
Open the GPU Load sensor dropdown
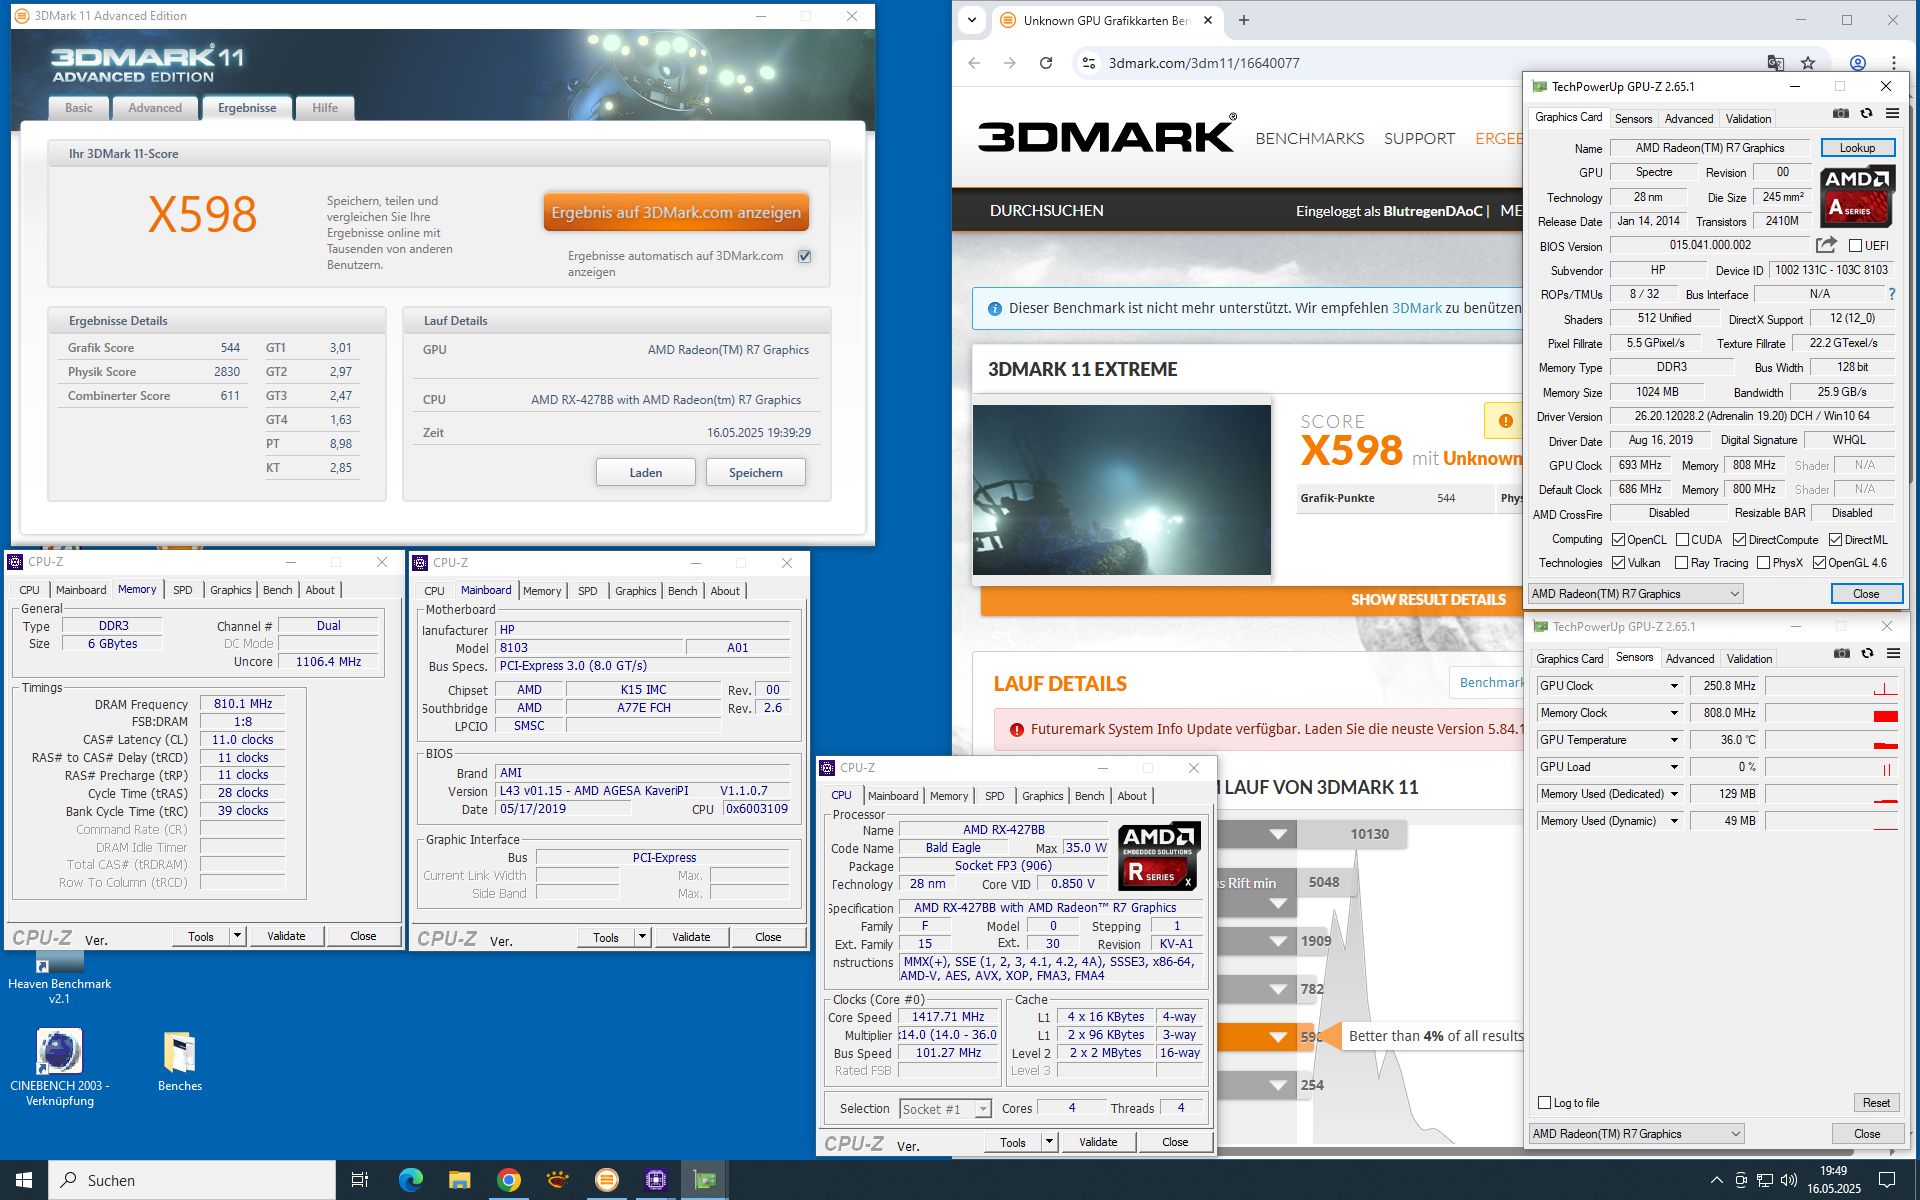tap(1674, 767)
